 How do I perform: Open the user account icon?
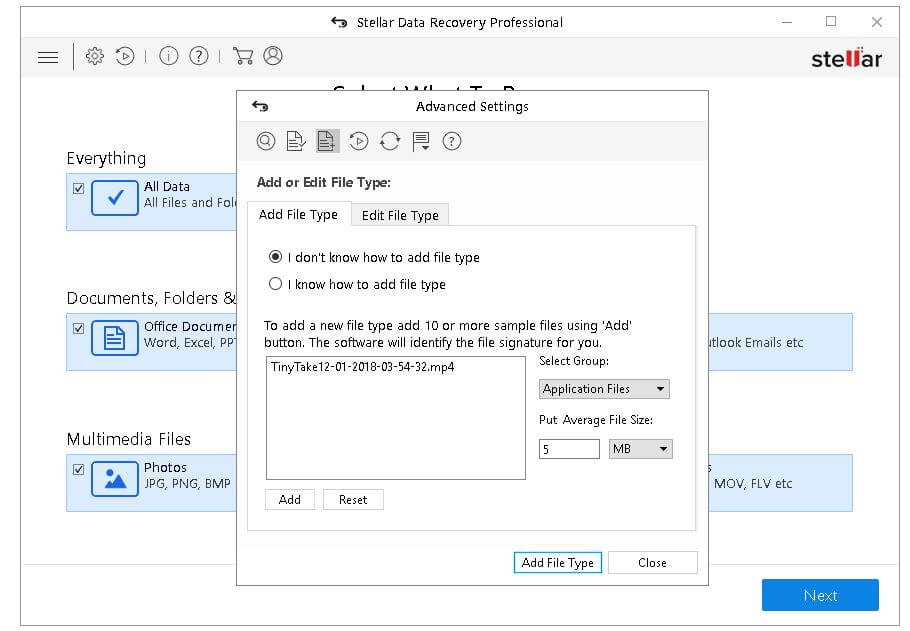[x=273, y=56]
